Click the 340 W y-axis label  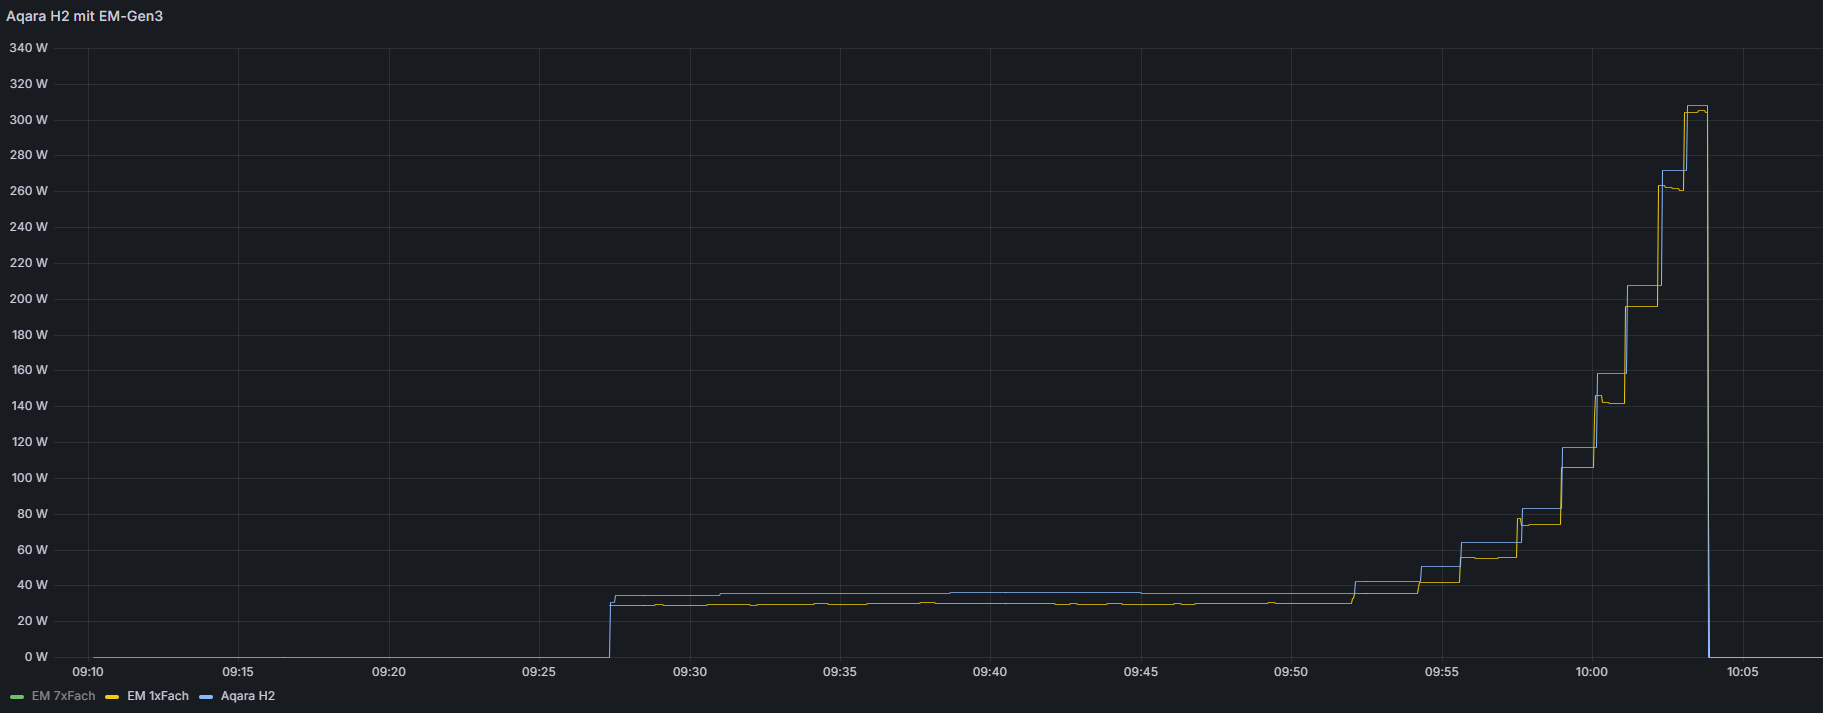click(29, 48)
